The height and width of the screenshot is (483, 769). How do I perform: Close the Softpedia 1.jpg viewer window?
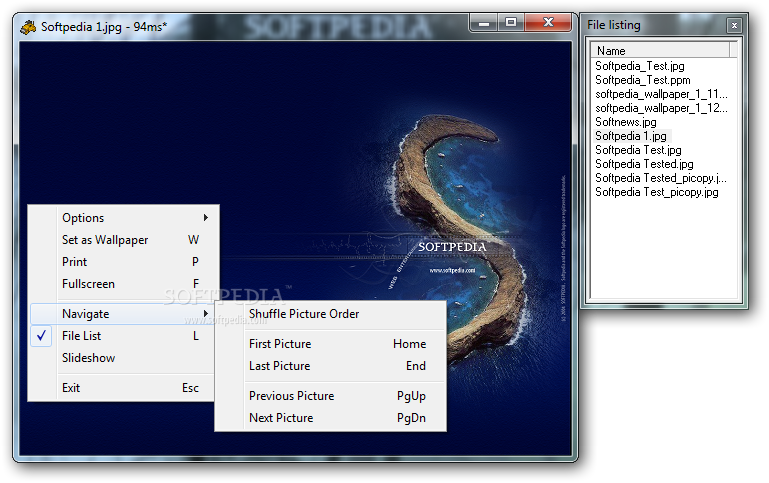[548, 23]
